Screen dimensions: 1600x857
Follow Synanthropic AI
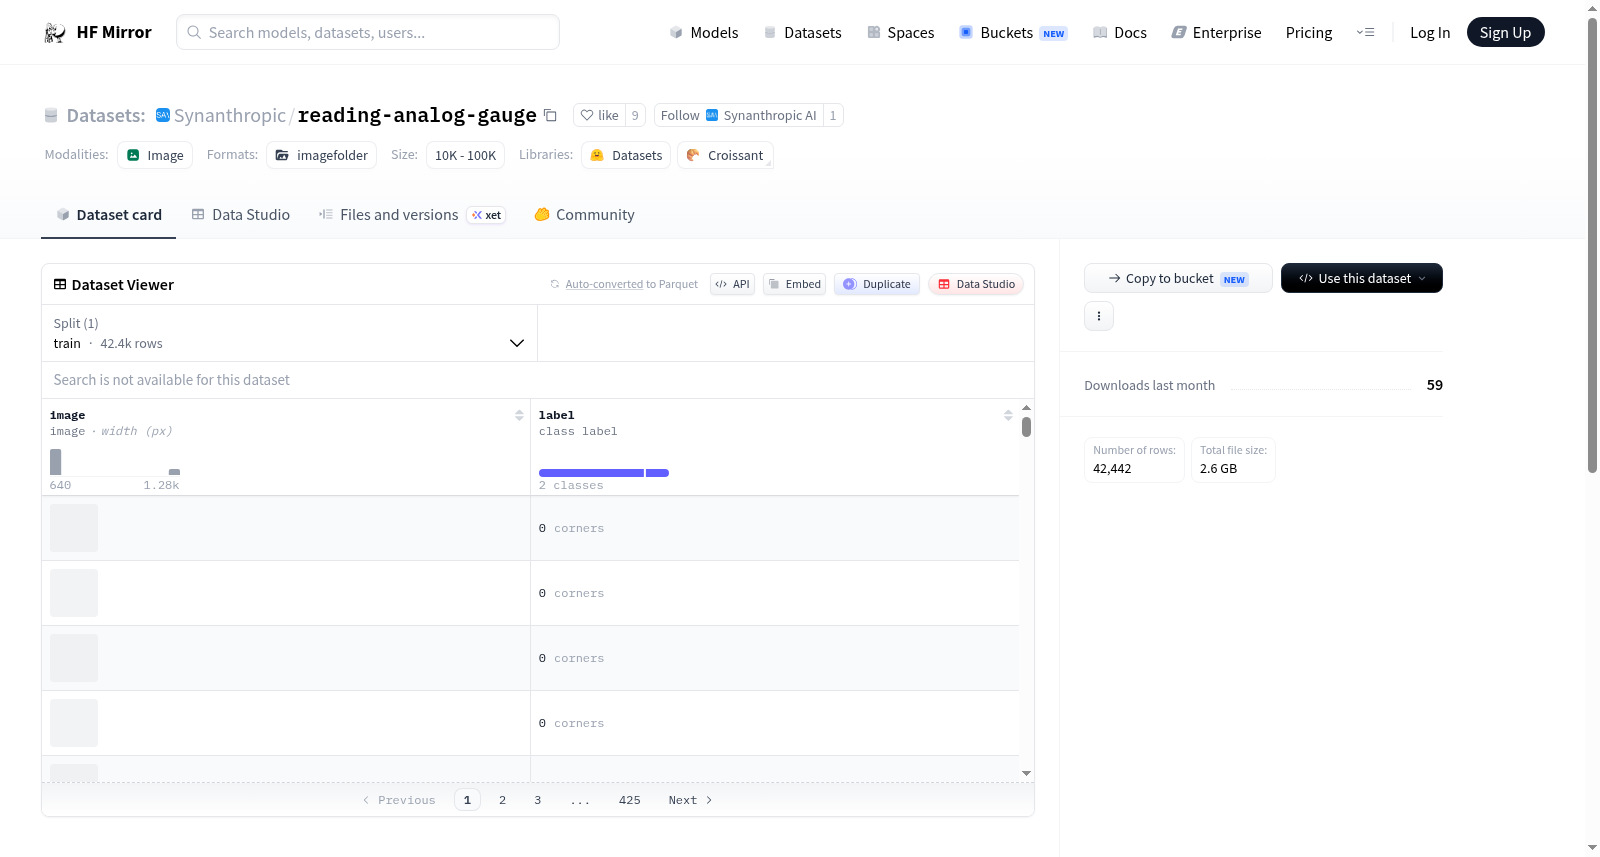pyautogui.click(x=738, y=115)
